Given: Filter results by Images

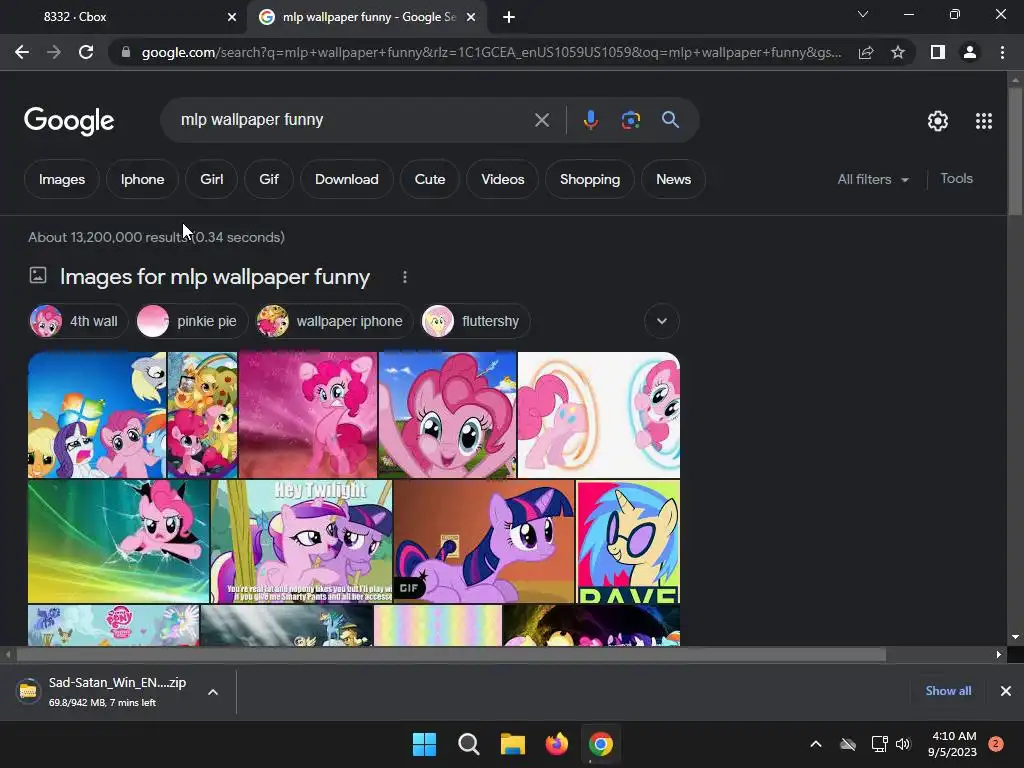Looking at the screenshot, I should [x=62, y=180].
